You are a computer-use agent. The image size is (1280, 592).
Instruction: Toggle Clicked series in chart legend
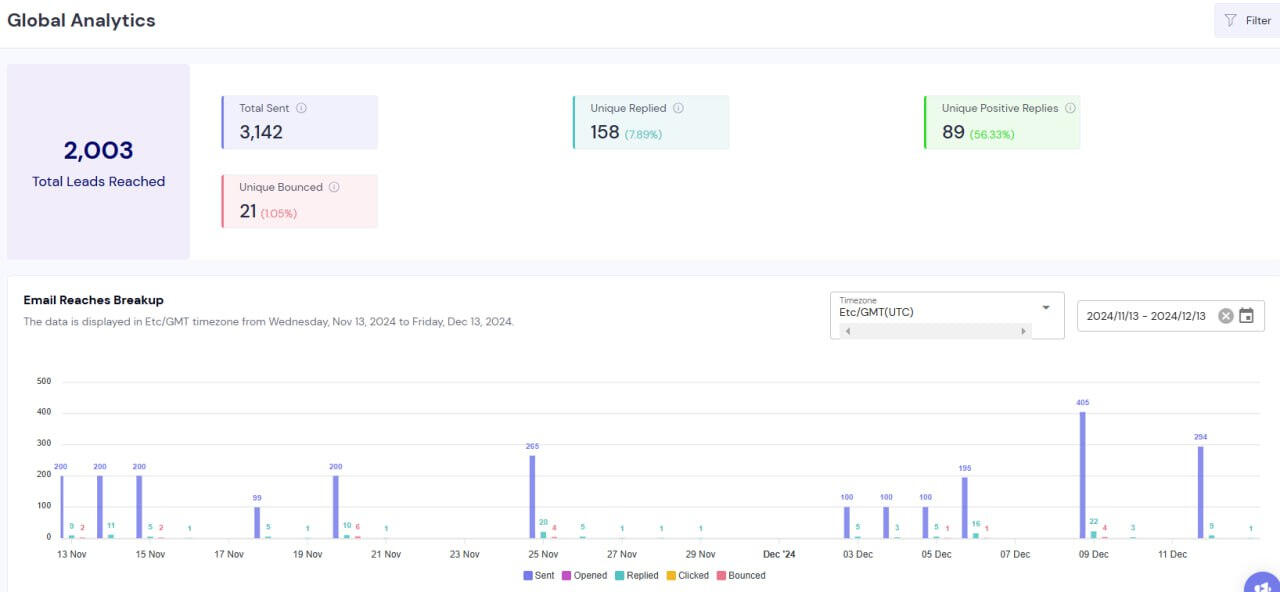coord(687,576)
